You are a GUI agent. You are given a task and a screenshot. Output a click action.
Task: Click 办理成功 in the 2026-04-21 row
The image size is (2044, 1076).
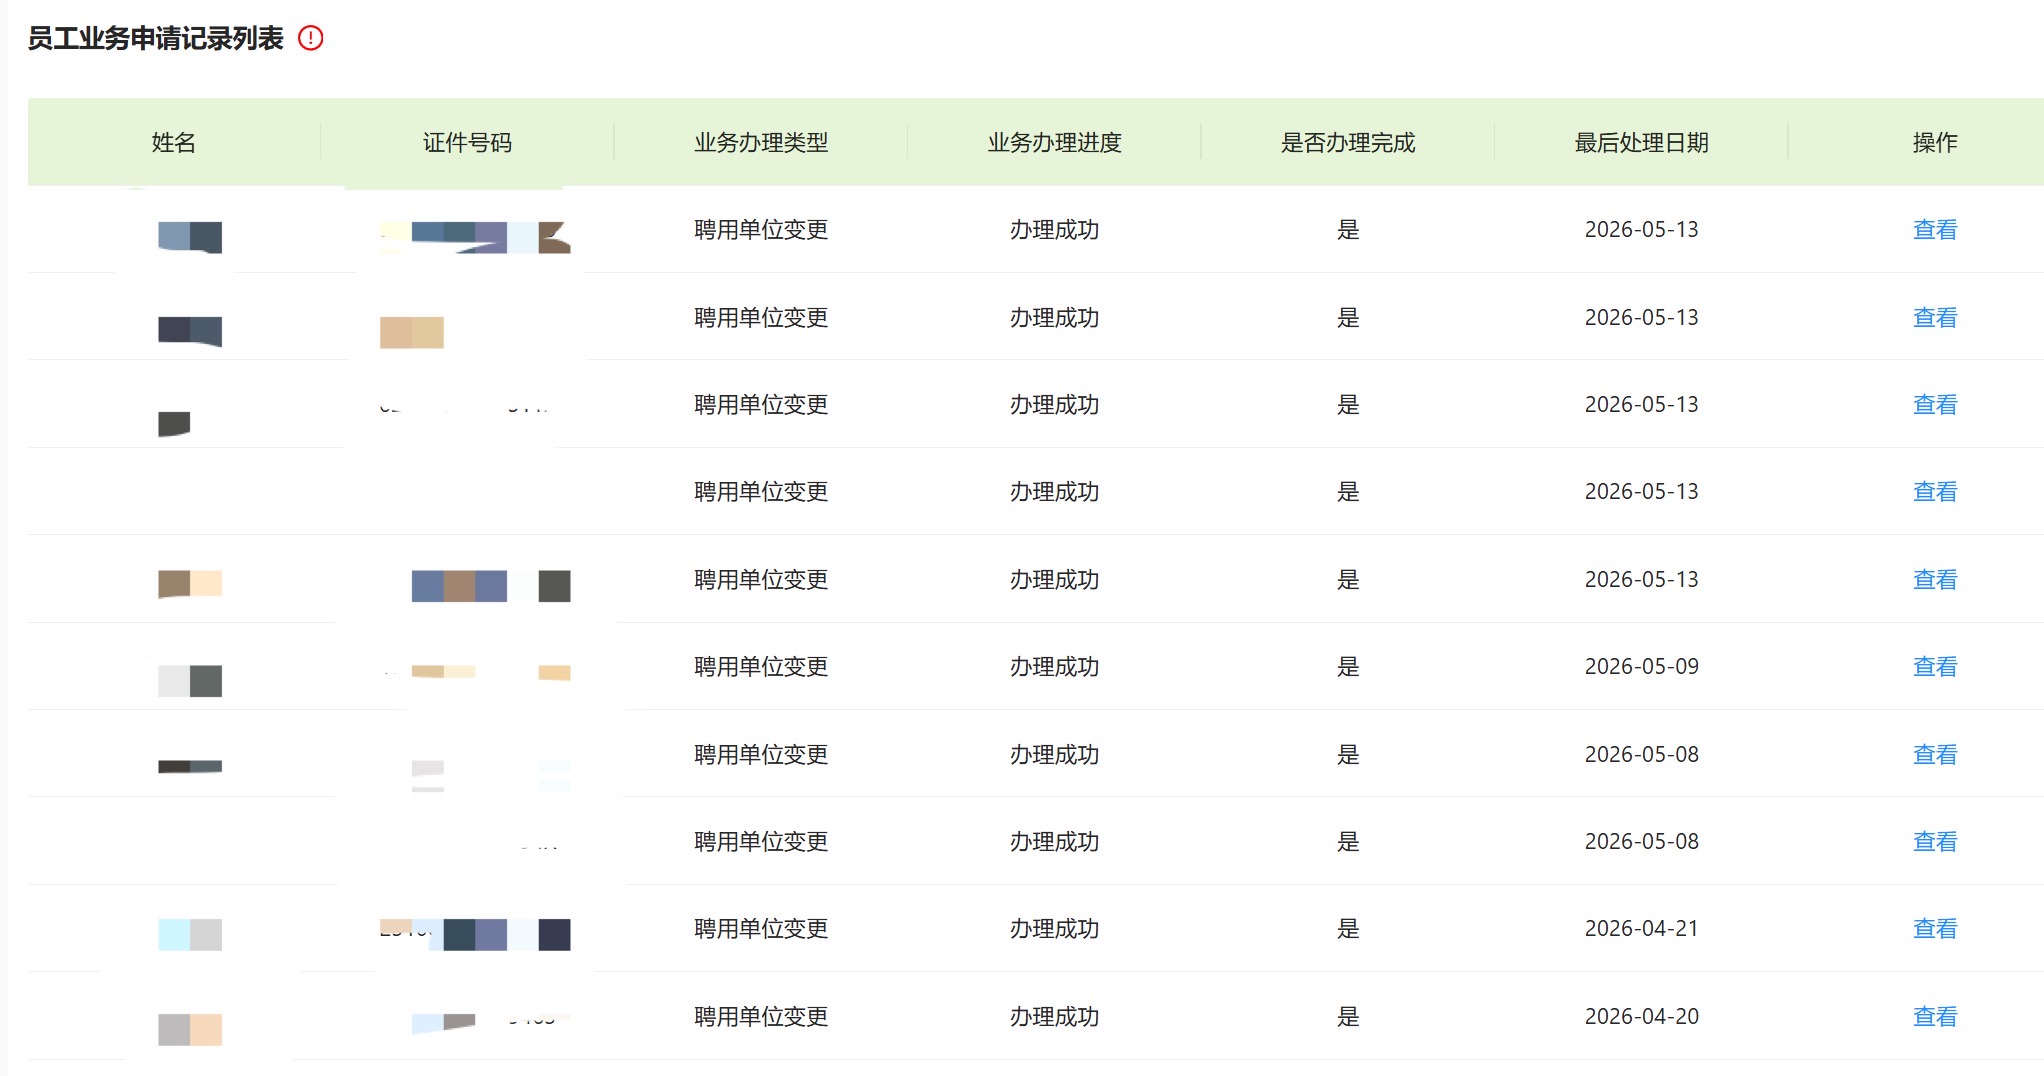coord(1054,929)
